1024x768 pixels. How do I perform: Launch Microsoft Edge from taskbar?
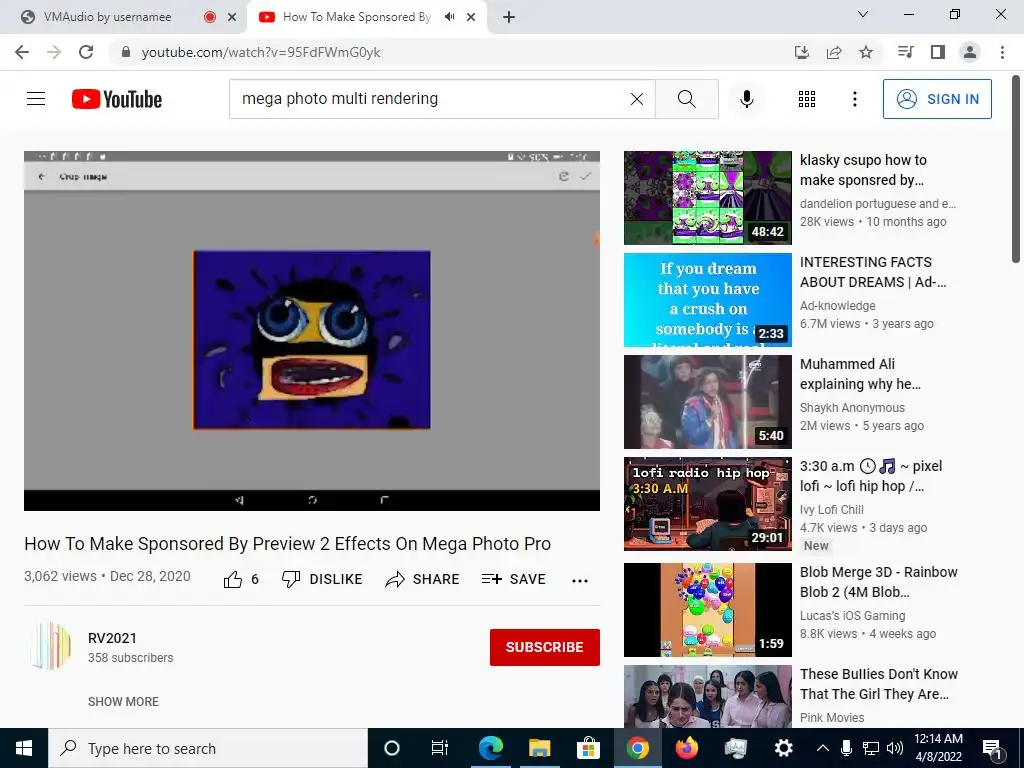click(x=490, y=748)
